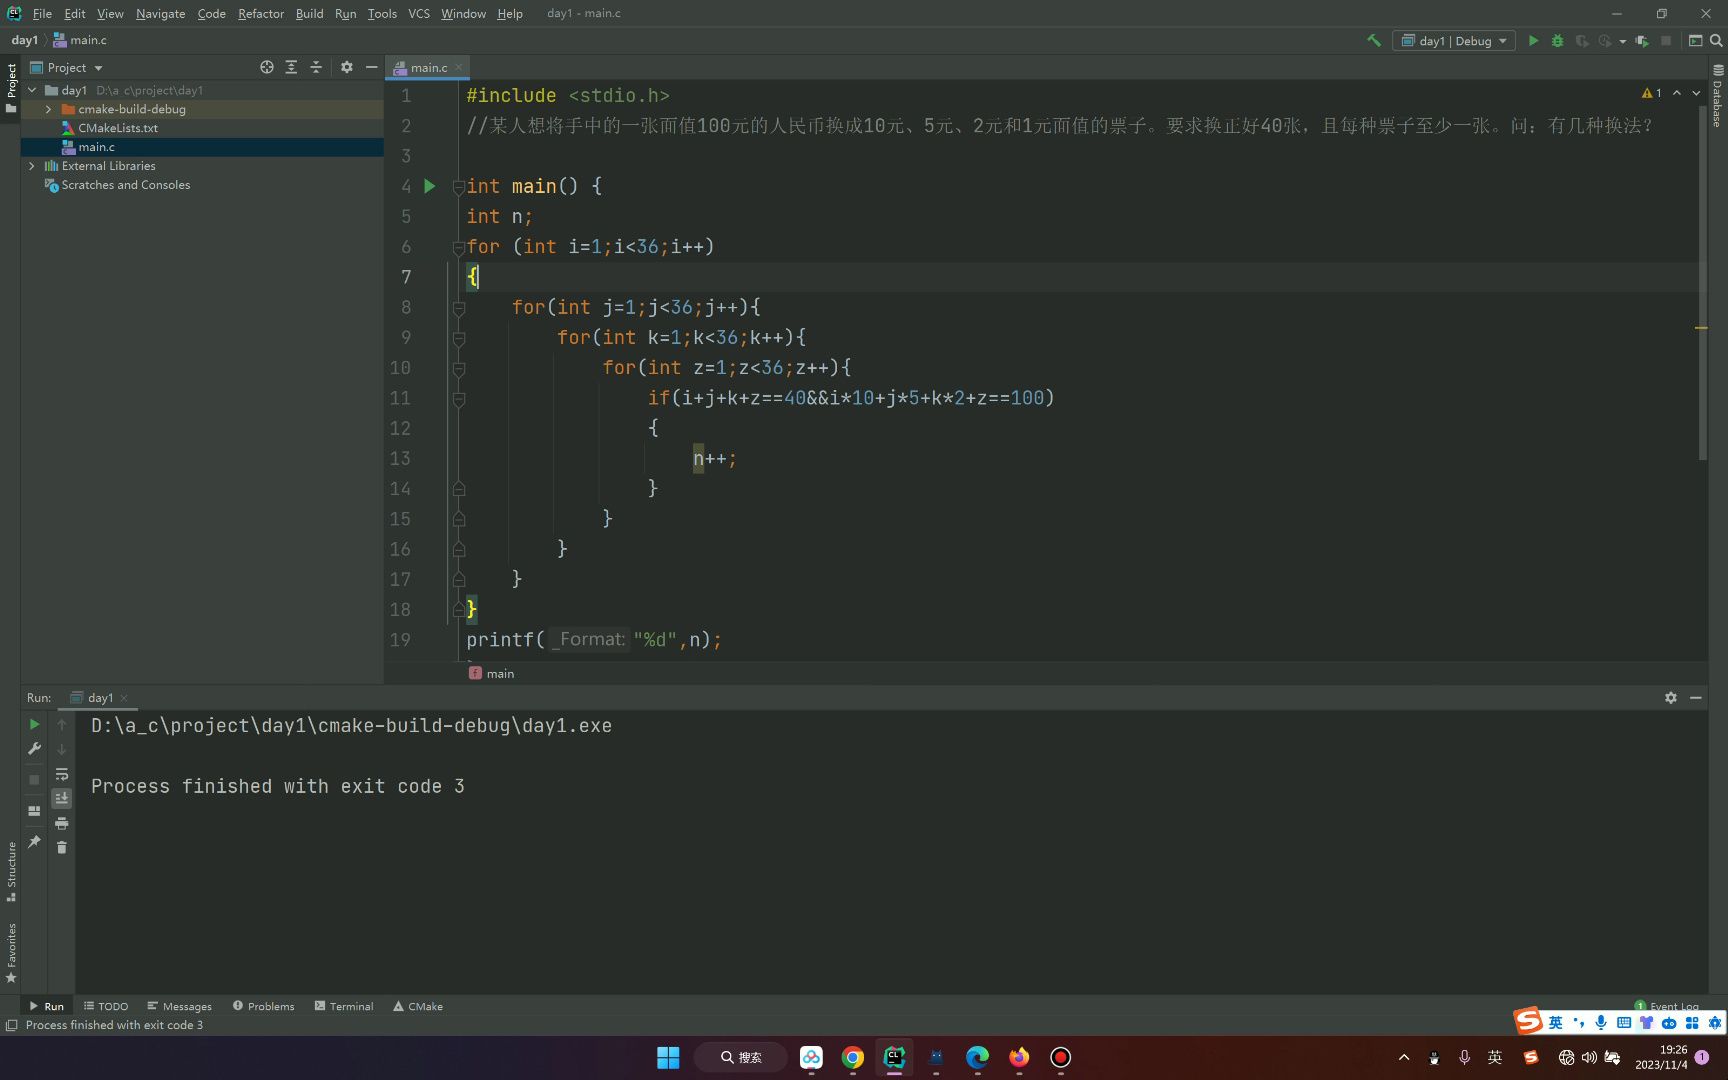
Task: Click the Collapse All icon in Project panel
Action: pos(315,67)
